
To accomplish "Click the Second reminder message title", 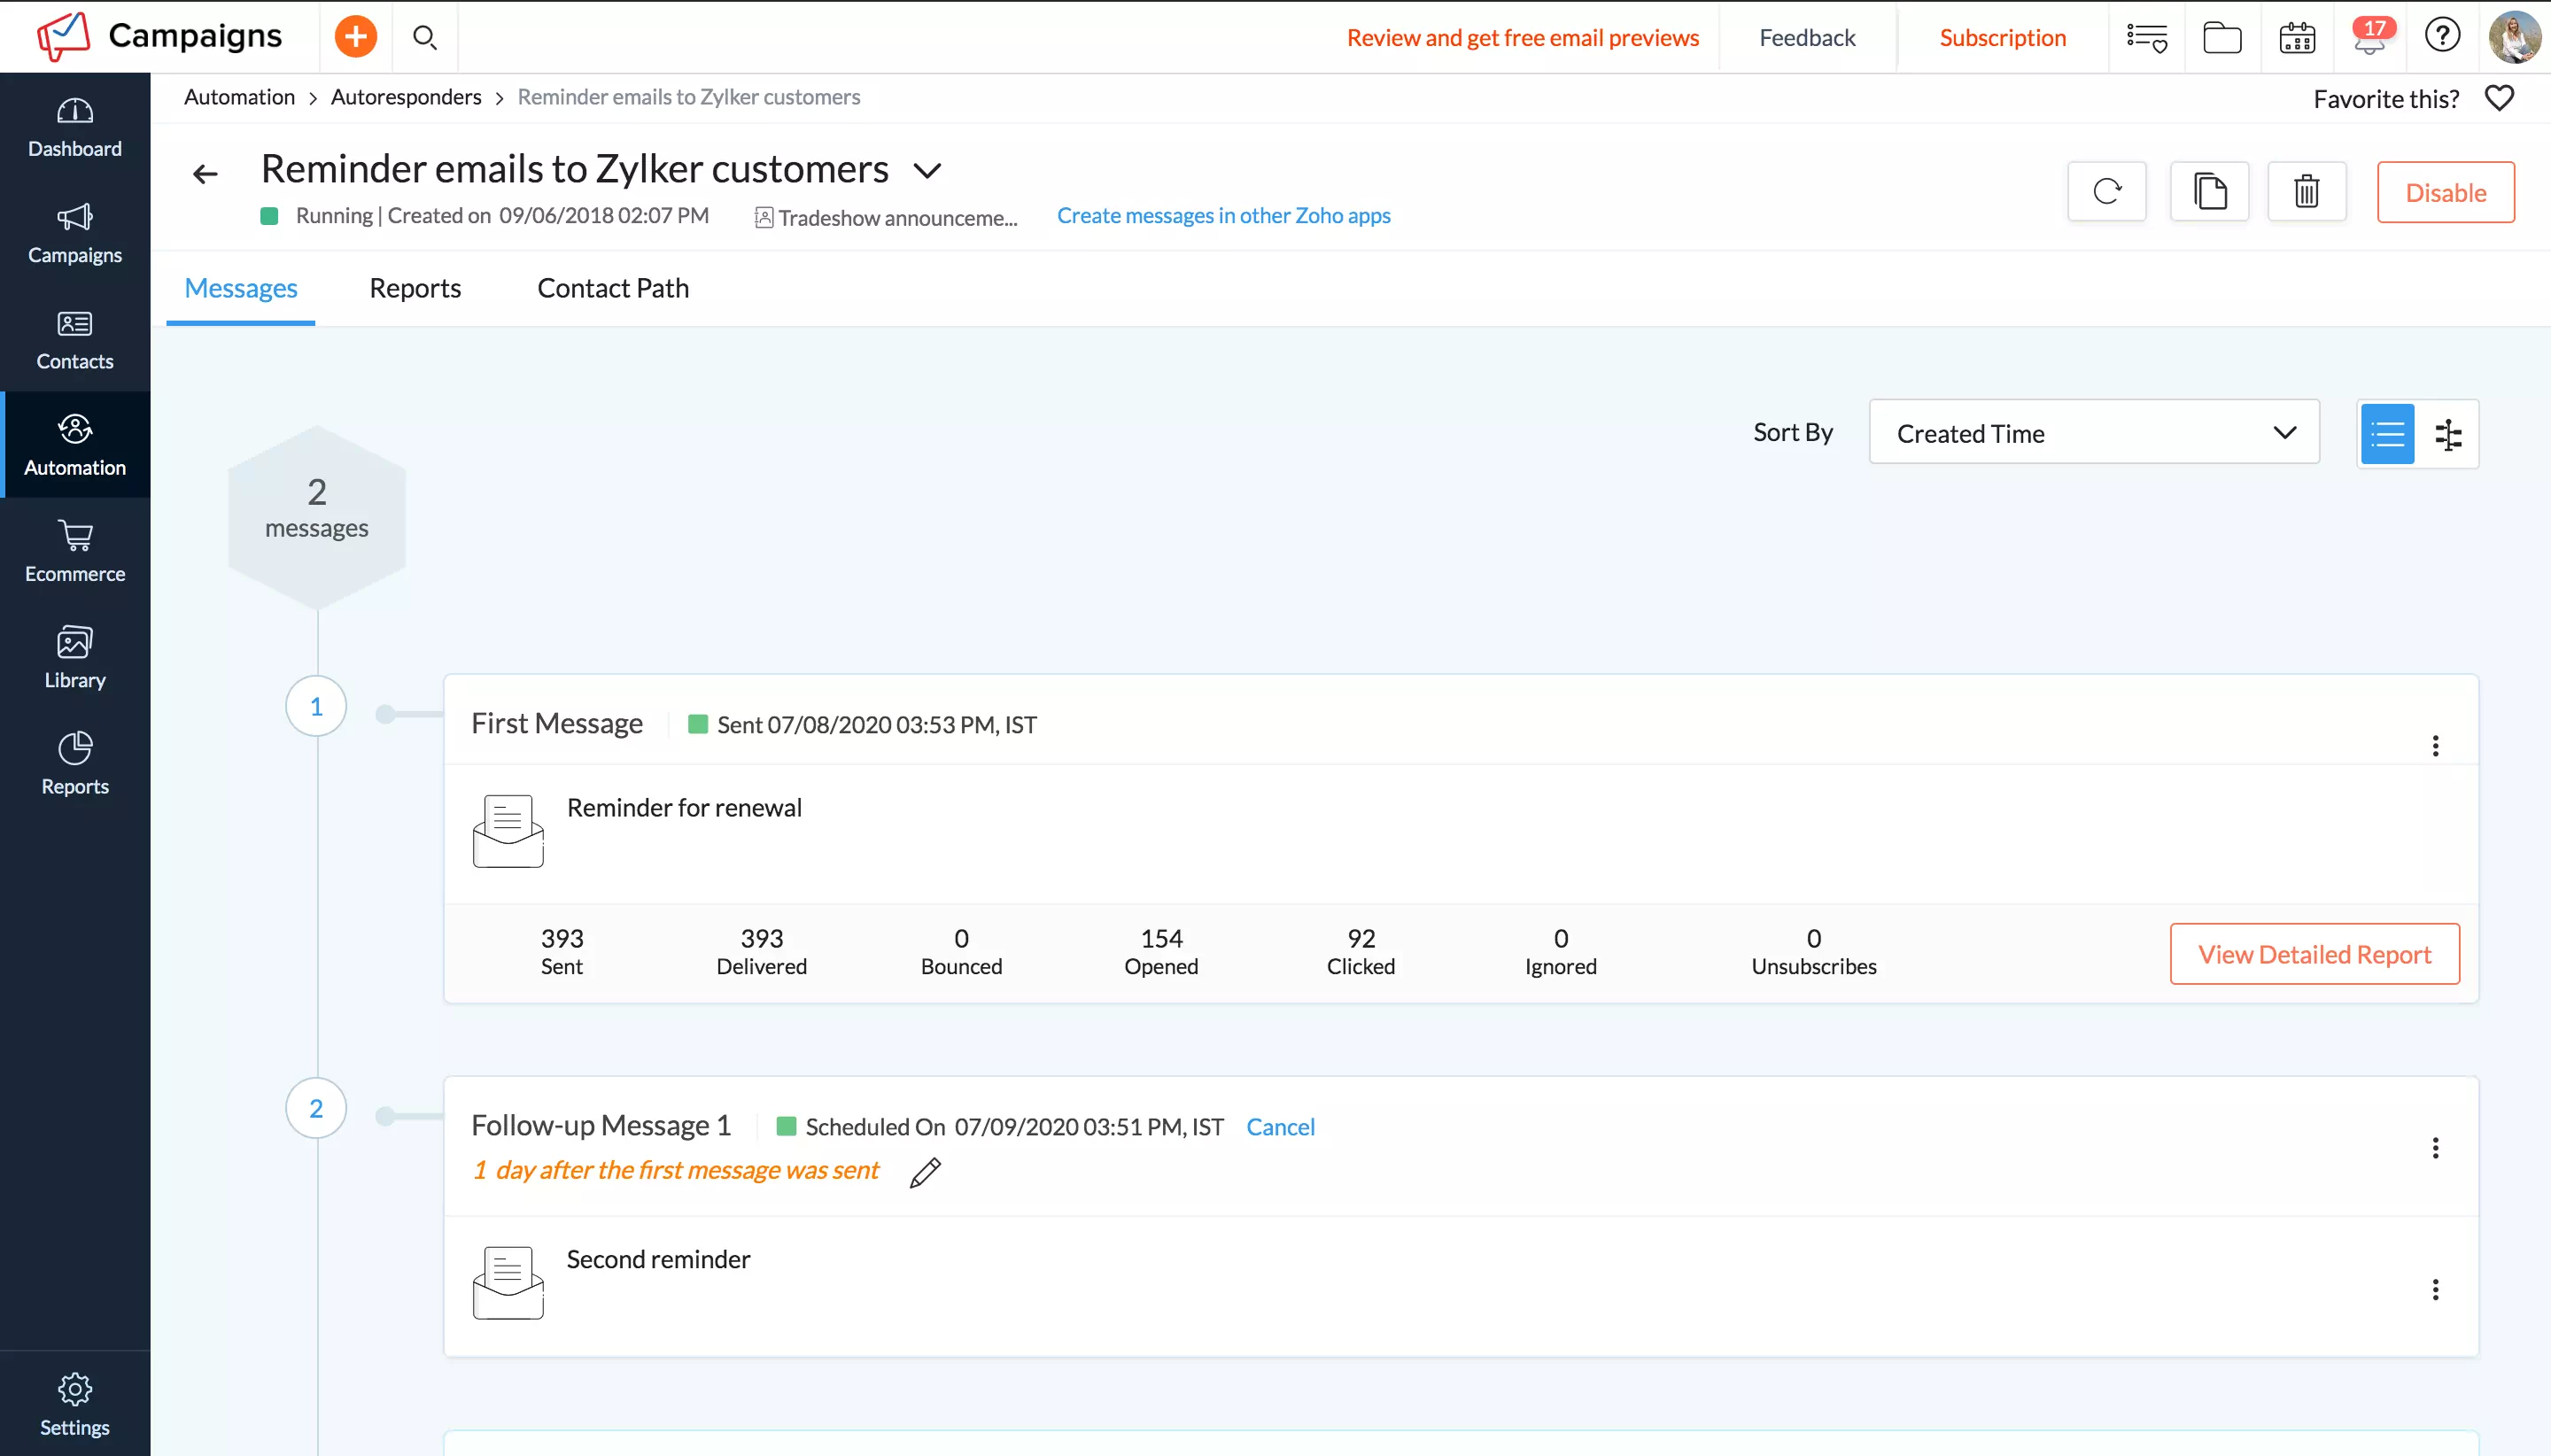I will point(658,1260).
